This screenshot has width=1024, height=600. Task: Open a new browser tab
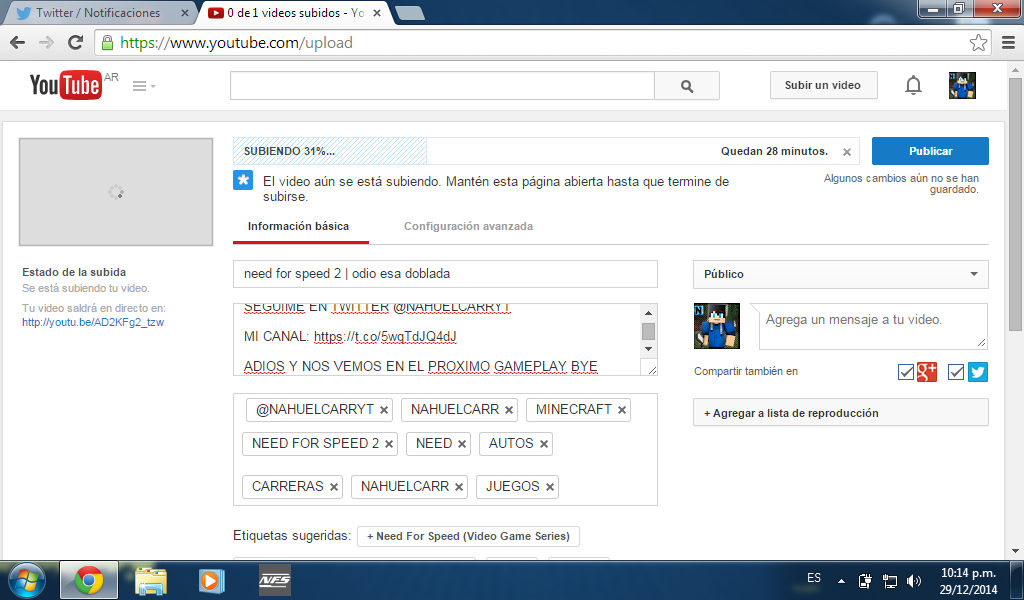click(410, 13)
